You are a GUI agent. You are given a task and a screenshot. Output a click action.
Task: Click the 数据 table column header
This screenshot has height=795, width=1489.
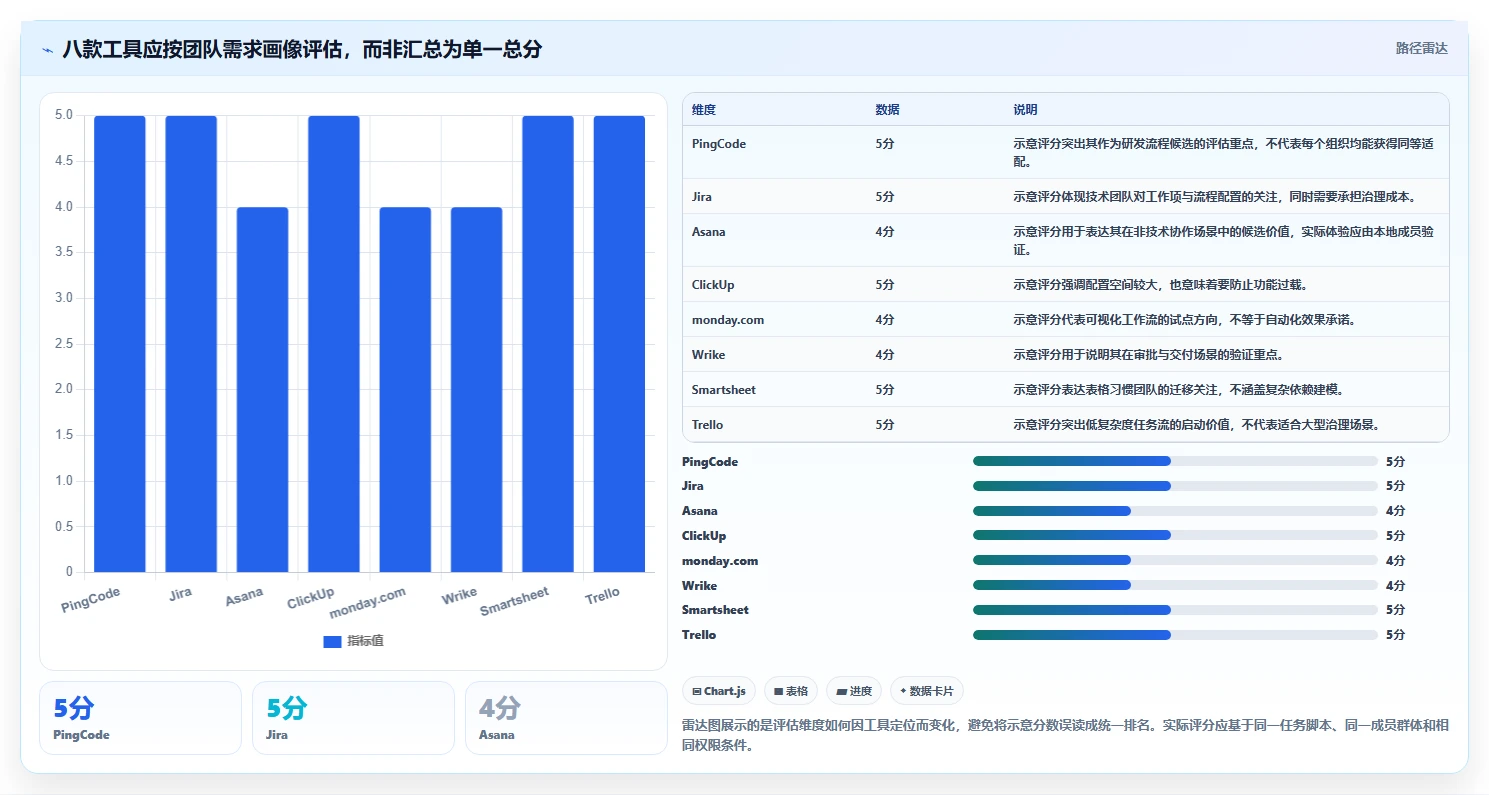click(x=887, y=110)
